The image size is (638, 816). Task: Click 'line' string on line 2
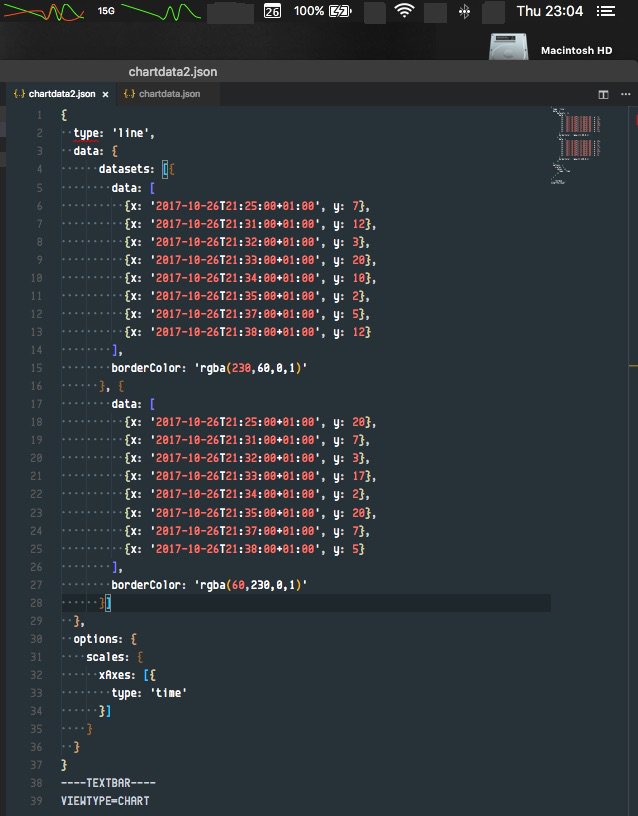(x=131, y=133)
